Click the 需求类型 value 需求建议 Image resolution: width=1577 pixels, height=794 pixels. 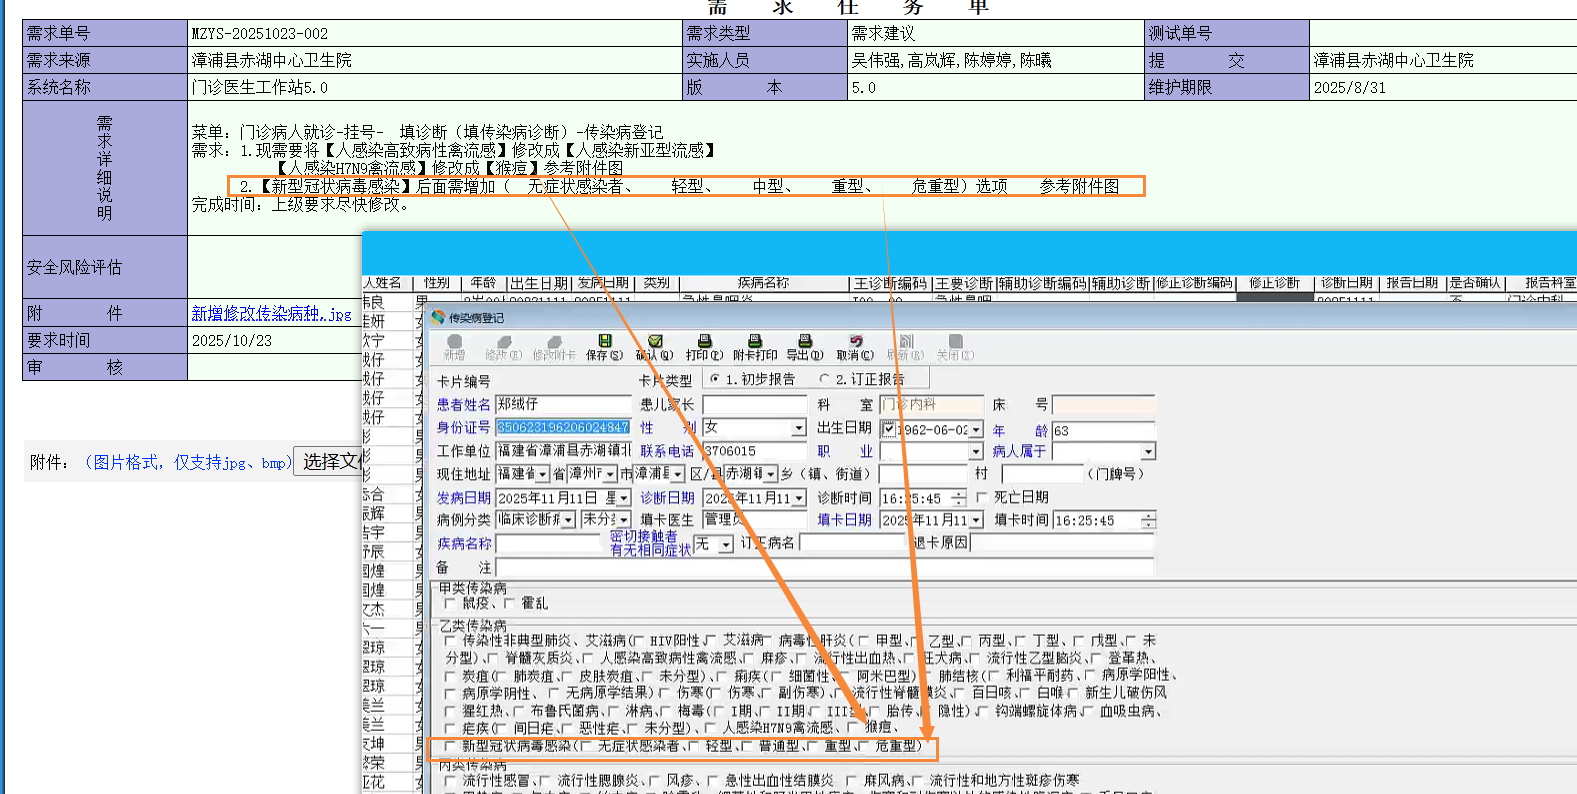pyautogui.click(x=883, y=33)
